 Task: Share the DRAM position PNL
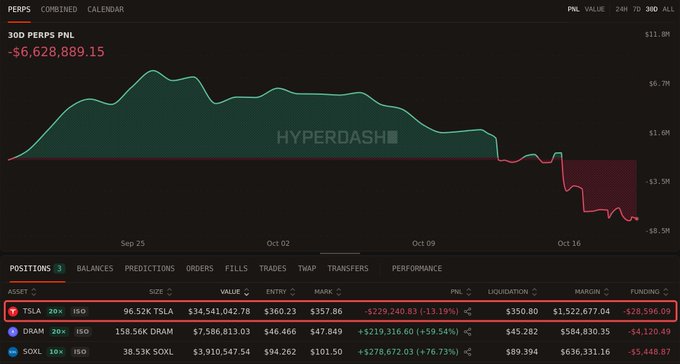pyautogui.click(x=468, y=332)
